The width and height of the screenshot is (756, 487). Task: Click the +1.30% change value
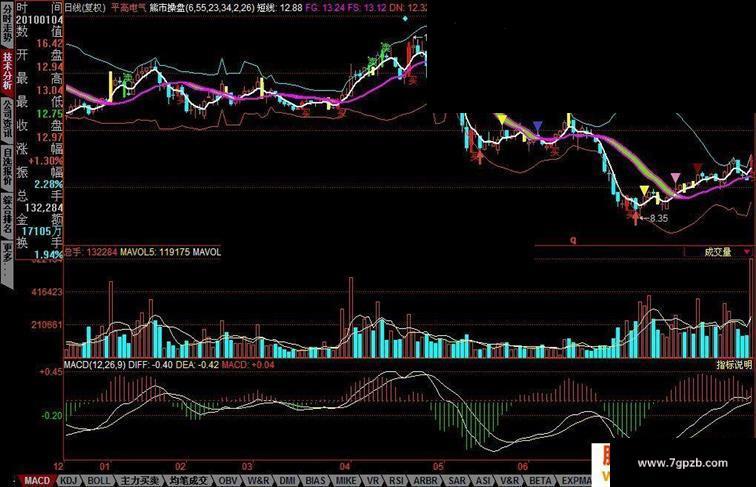click(x=46, y=161)
